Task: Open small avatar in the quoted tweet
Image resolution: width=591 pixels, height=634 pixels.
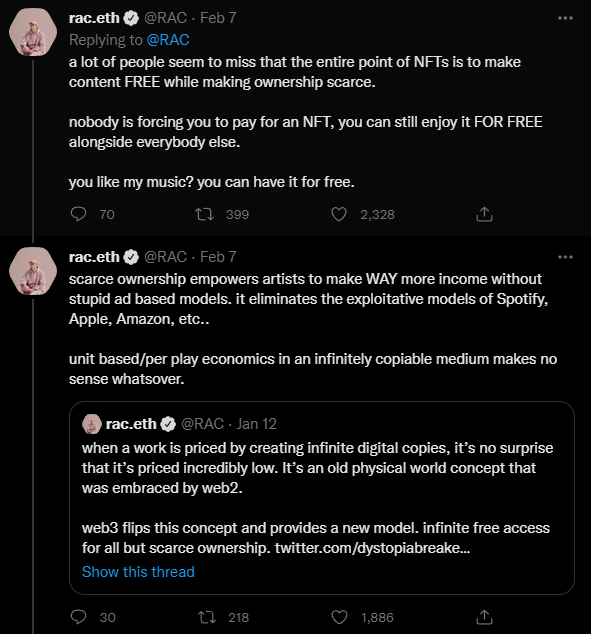Action: (x=92, y=424)
